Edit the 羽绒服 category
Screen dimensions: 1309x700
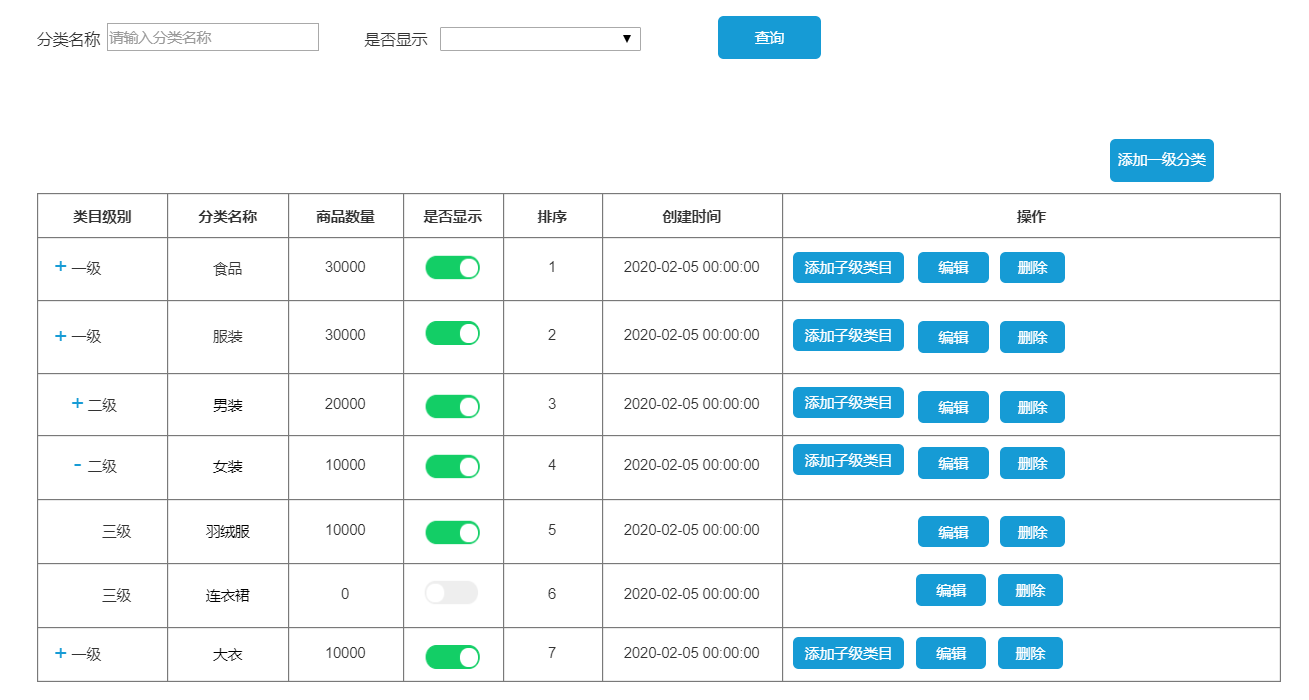click(953, 532)
